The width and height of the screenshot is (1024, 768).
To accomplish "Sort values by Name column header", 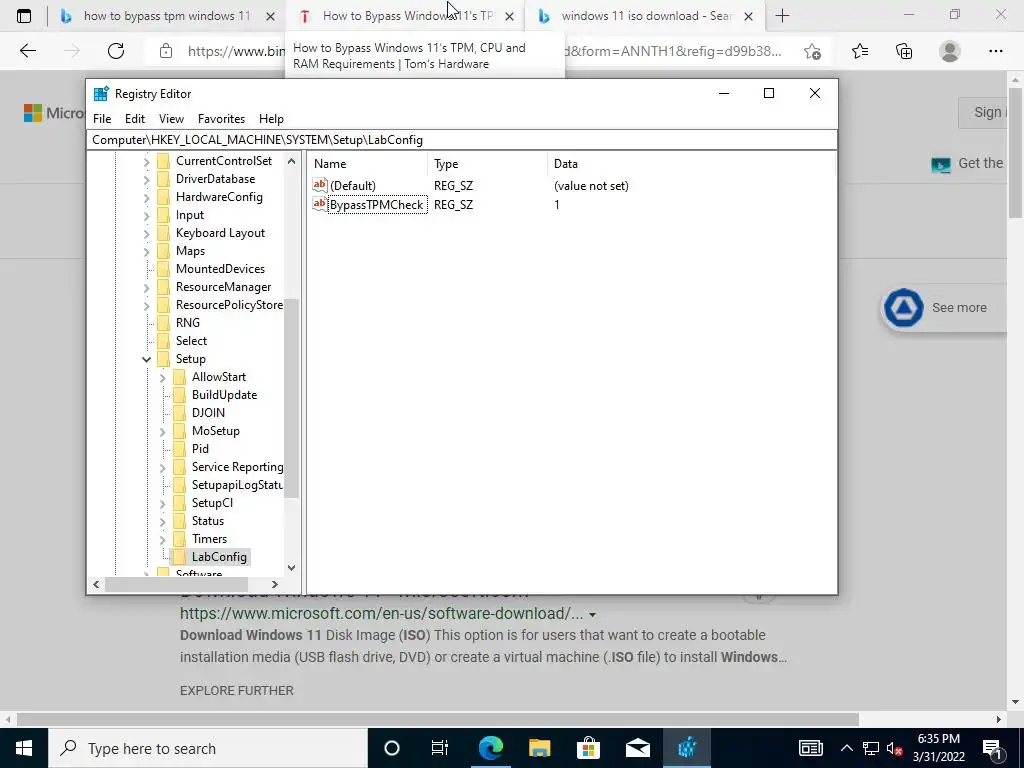I will (x=368, y=164).
